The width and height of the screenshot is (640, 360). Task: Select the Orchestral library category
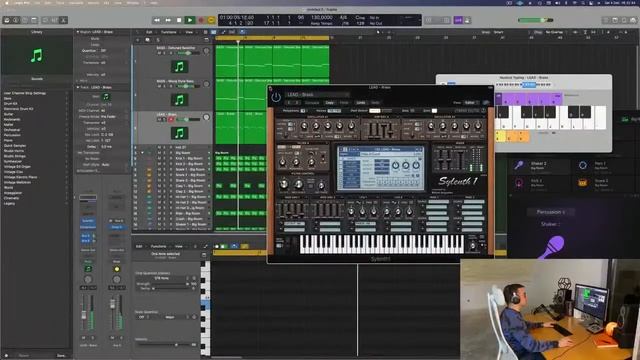click(12, 130)
